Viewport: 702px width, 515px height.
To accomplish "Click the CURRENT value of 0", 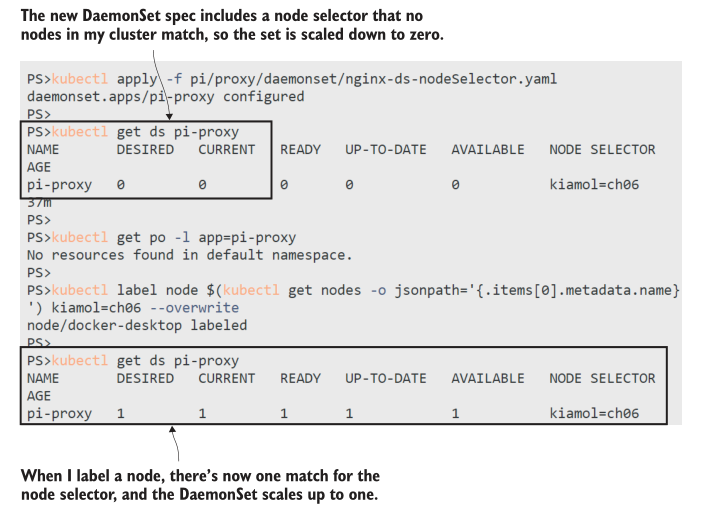I will (x=202, y=185).
